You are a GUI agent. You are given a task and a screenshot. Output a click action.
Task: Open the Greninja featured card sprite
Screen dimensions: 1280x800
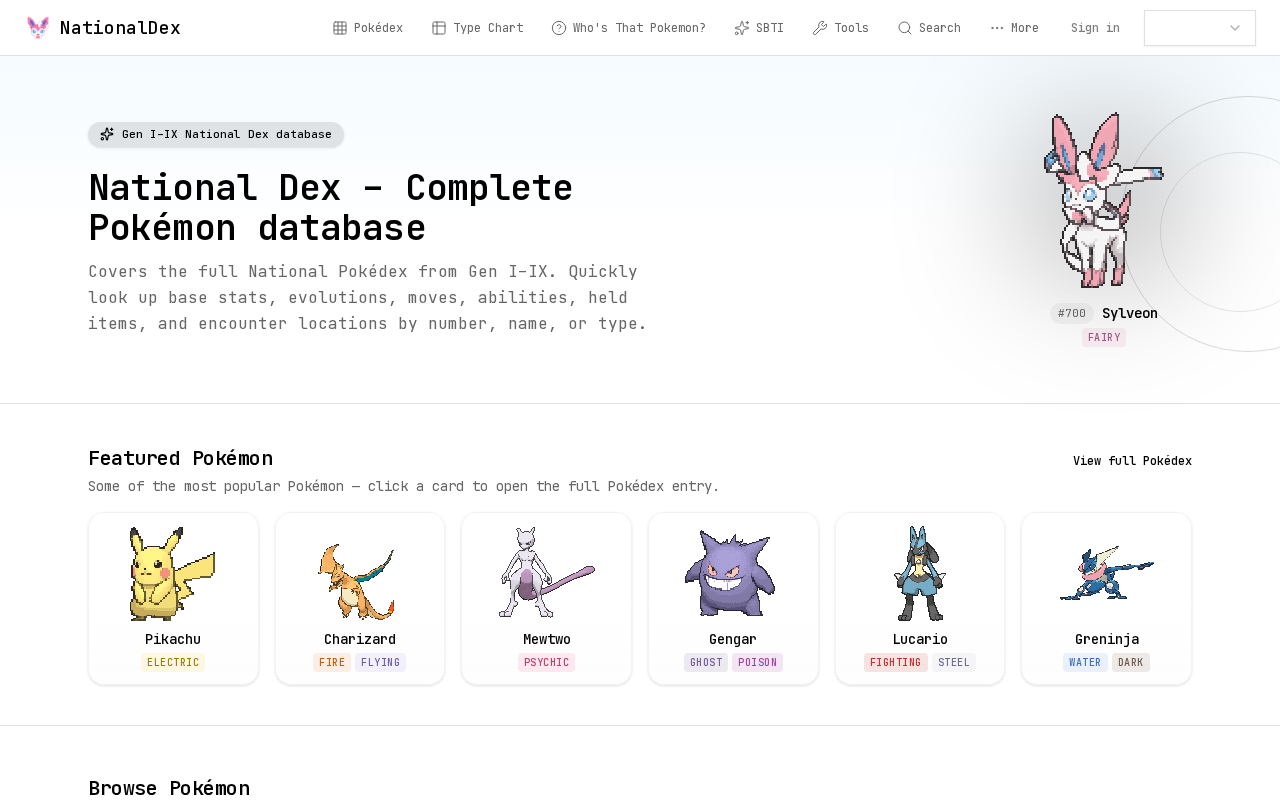coord(1107,573)
